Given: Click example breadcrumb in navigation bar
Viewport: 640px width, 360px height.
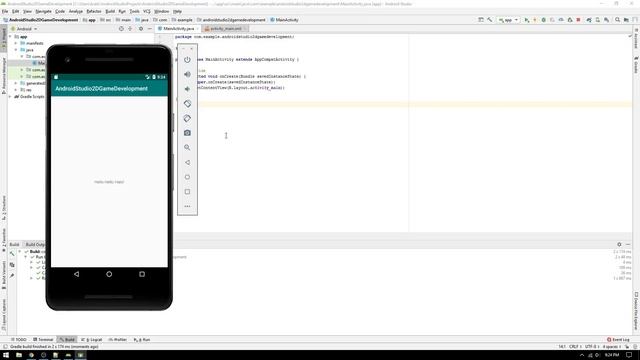Looking at the screenshot, I should pyautogui.click(x=182, y=20).
